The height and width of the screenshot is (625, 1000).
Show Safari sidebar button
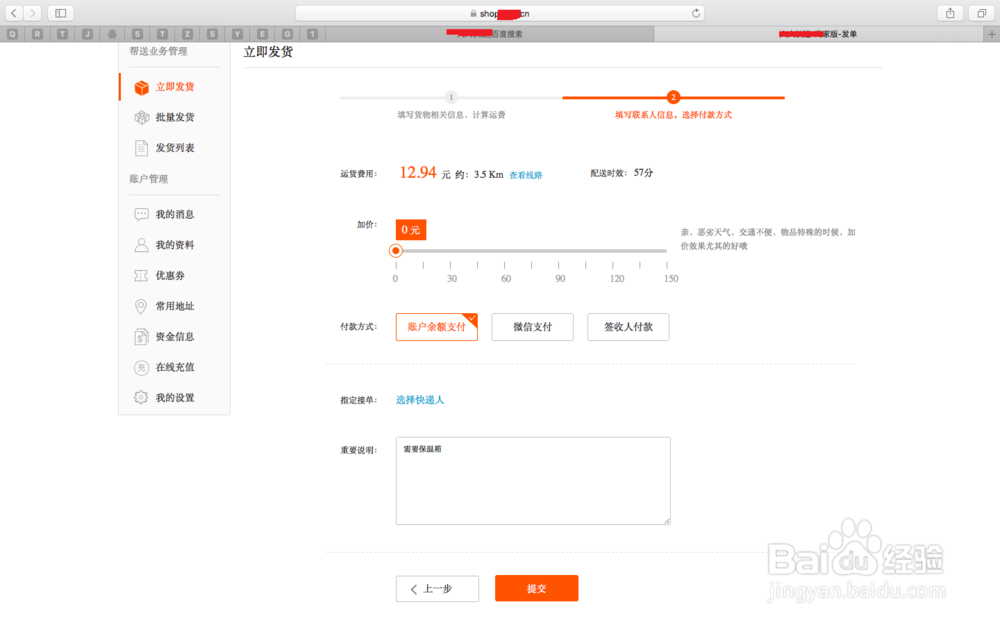(61, 13)
